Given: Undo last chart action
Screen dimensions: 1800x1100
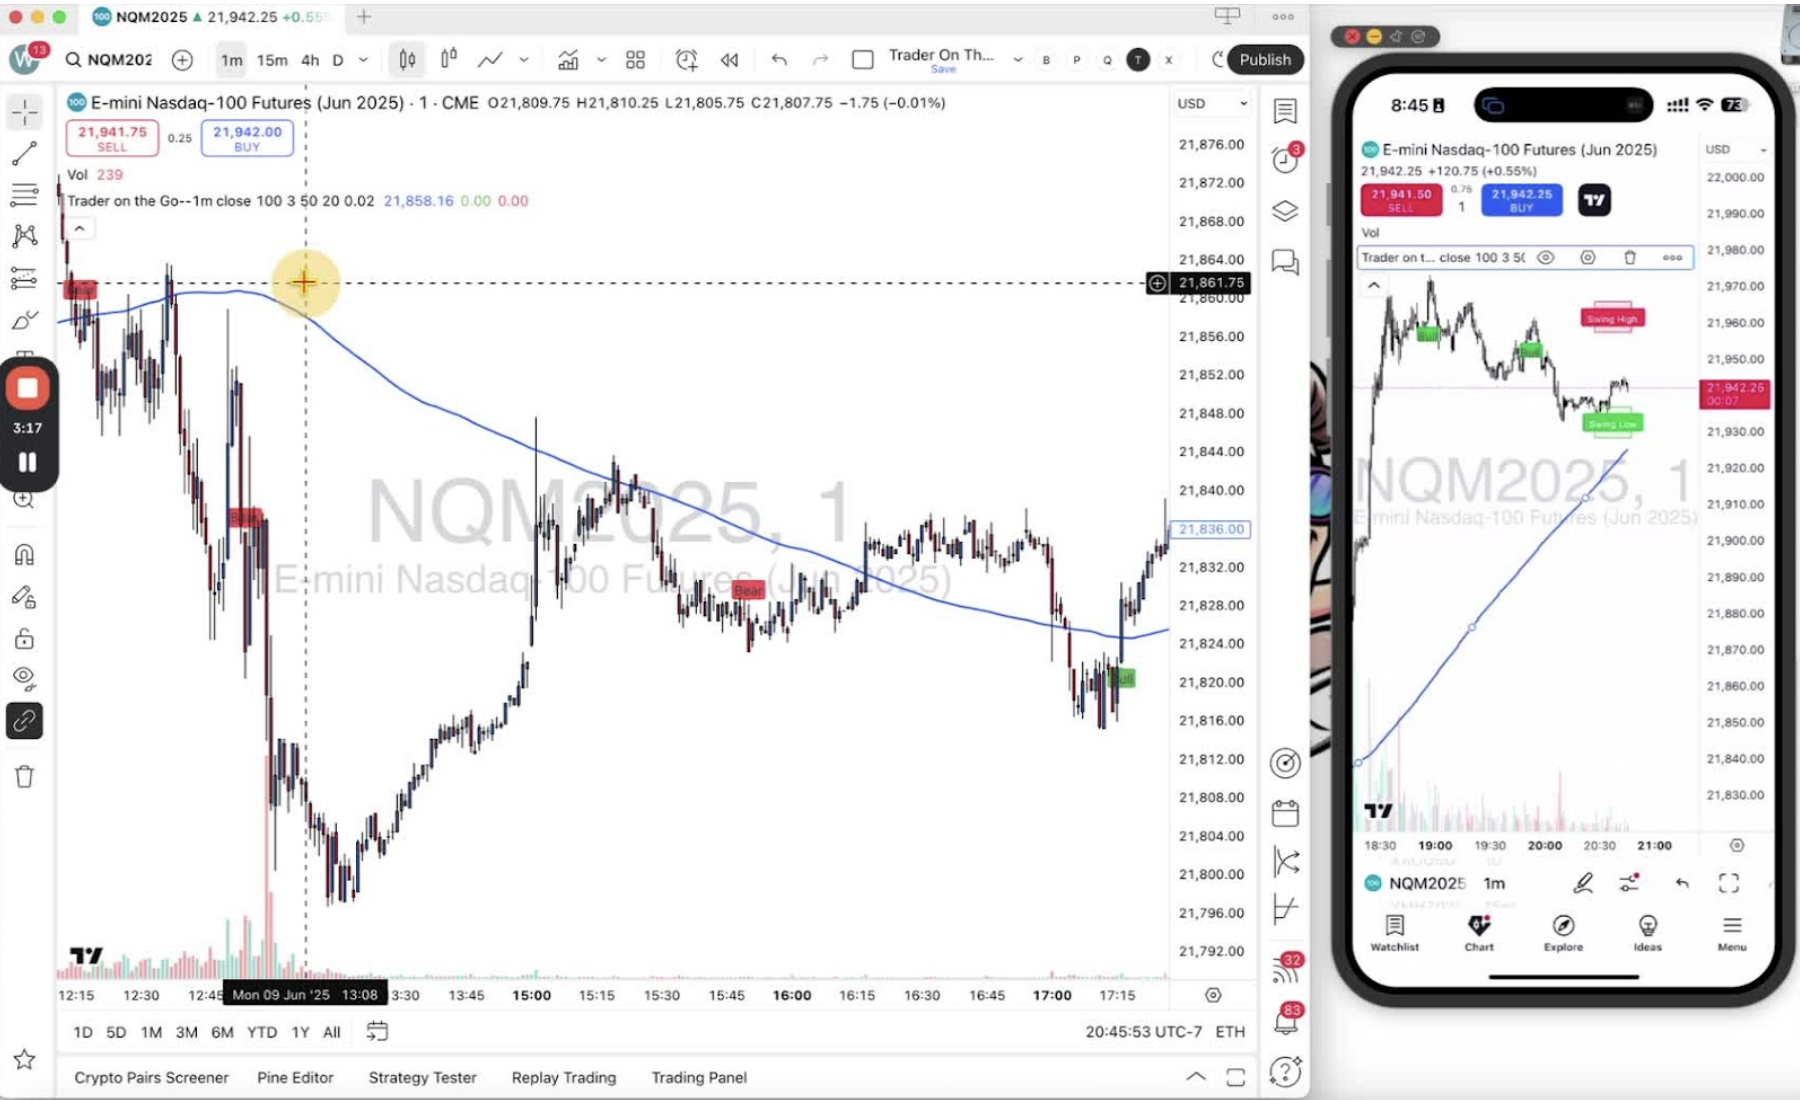Looking at the screenshot, I should (779, 60).
